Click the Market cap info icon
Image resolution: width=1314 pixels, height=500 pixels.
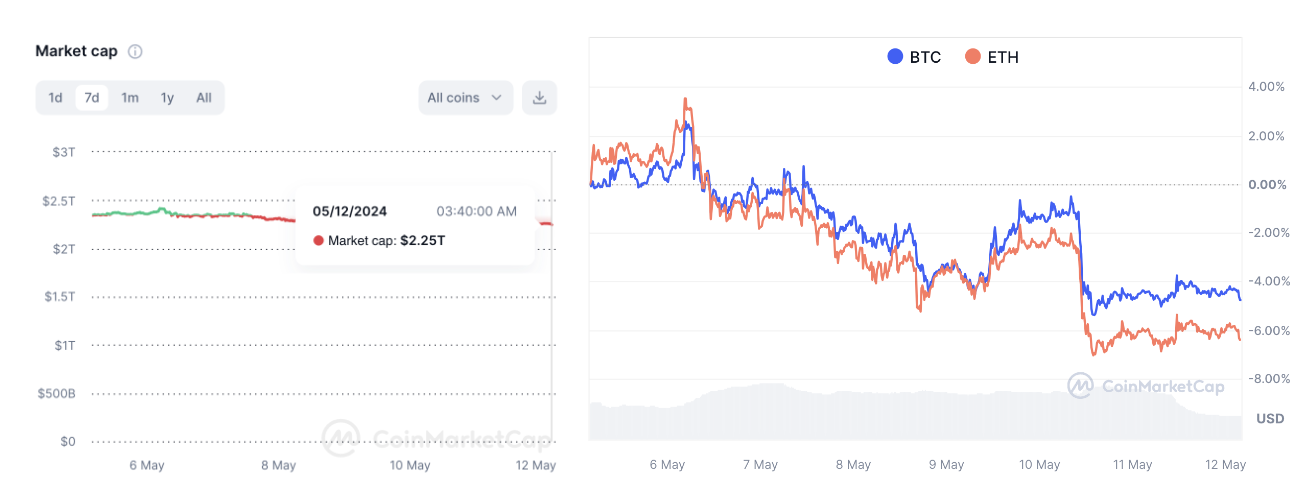point(135,51)
